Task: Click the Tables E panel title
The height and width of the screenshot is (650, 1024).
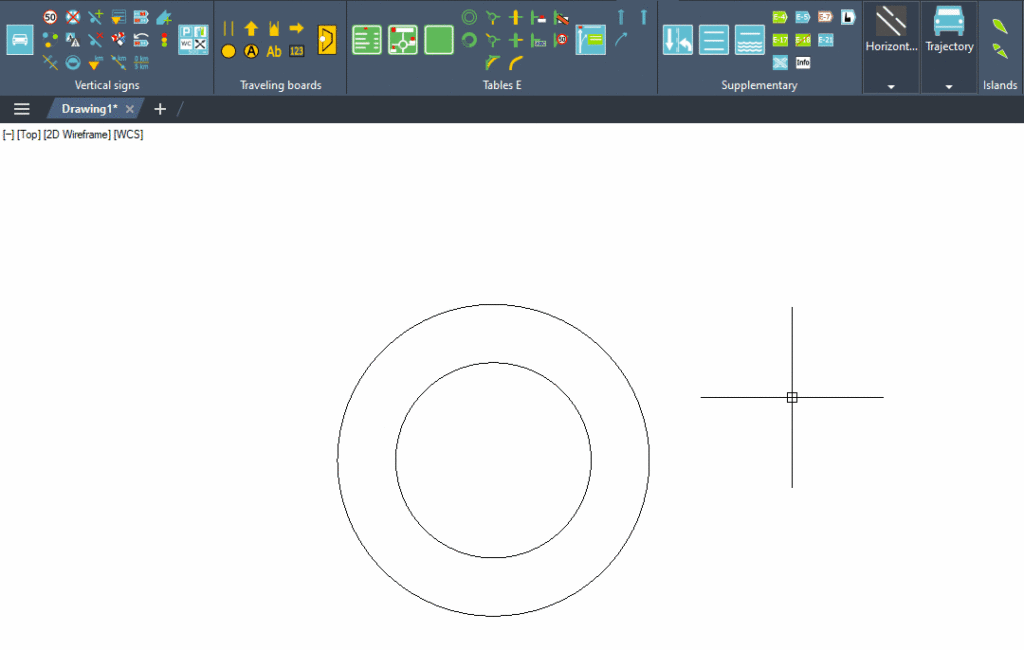Action: pos(502,85)
